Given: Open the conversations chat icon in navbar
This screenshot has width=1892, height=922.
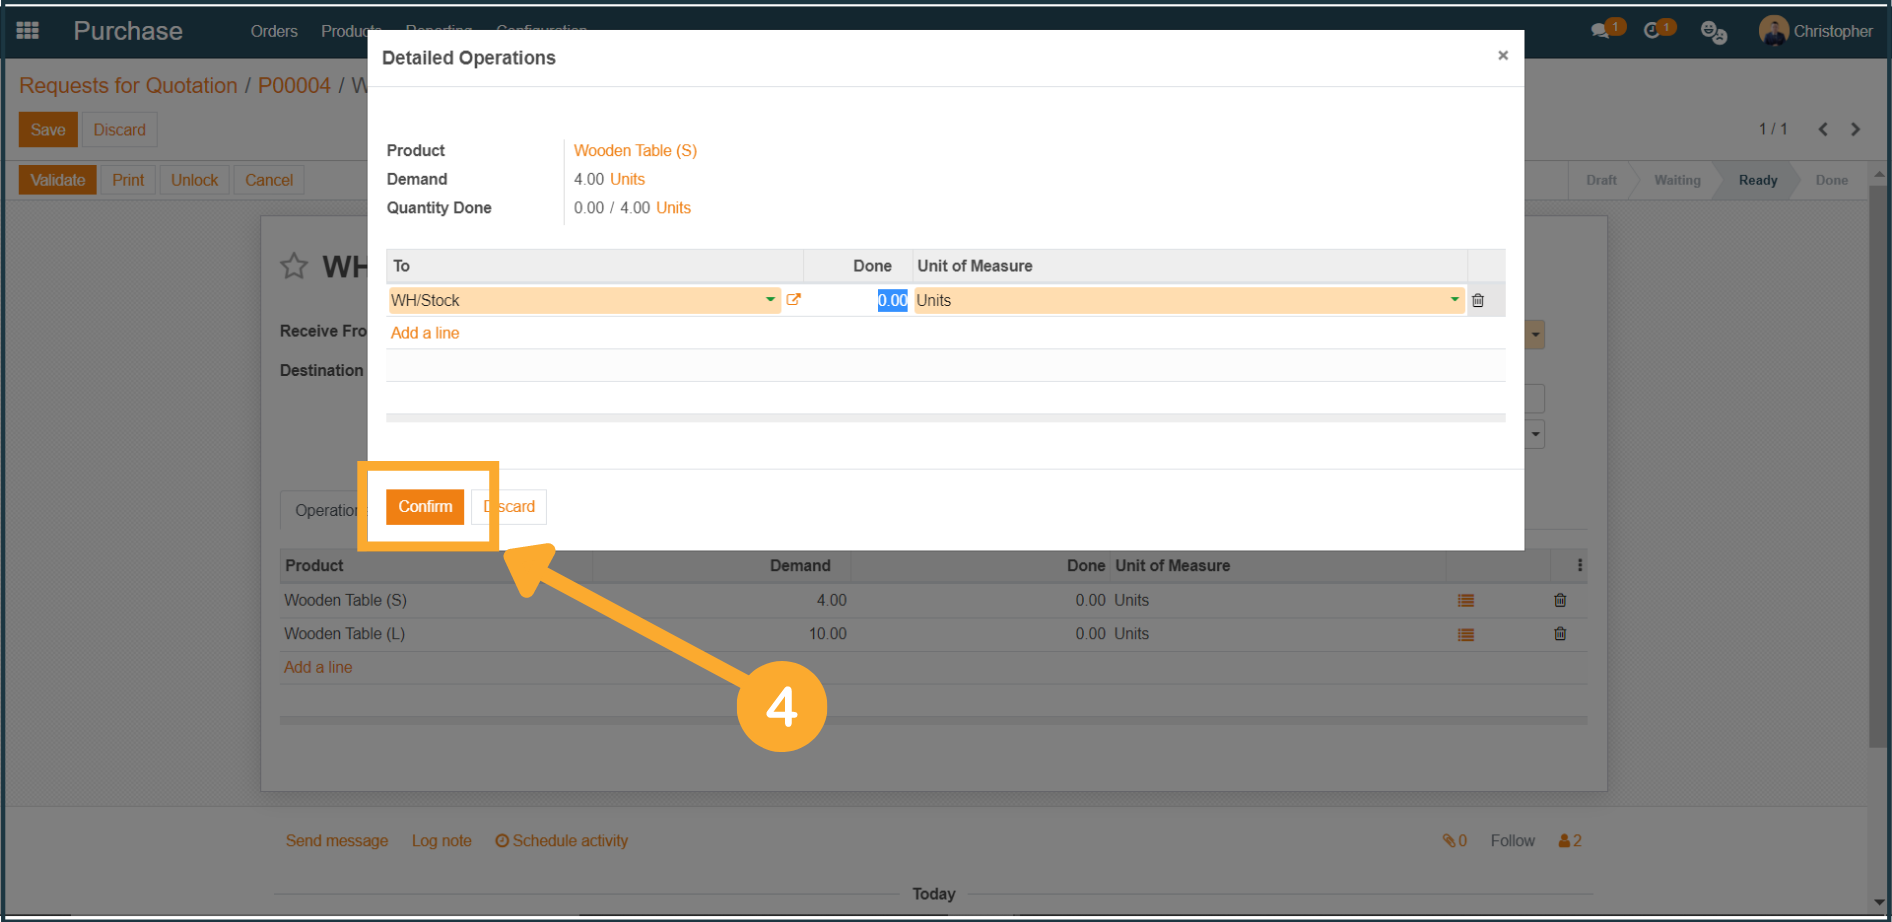Looking at the screenshot, I should [1600, 31].
